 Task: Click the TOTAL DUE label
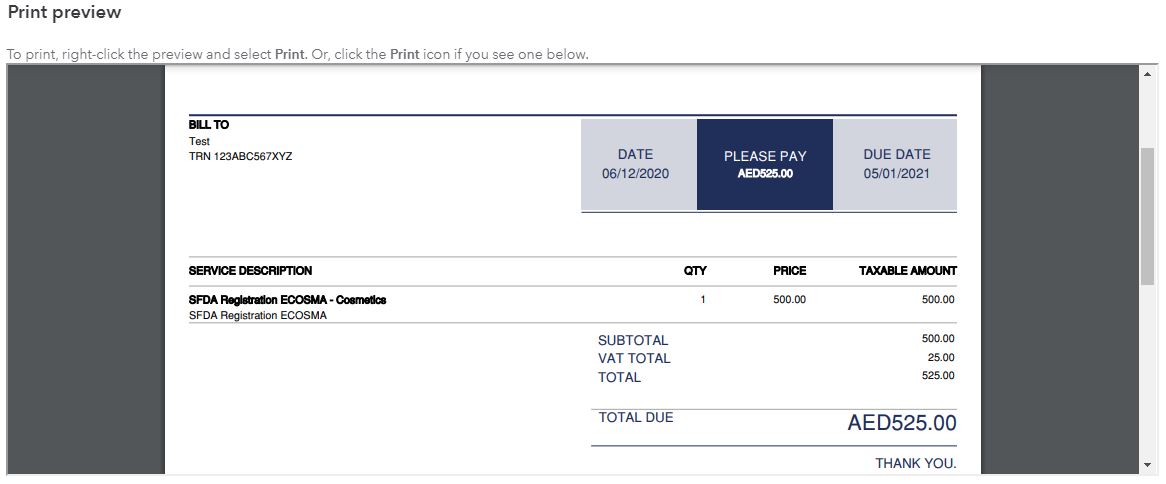coord(636,417)
